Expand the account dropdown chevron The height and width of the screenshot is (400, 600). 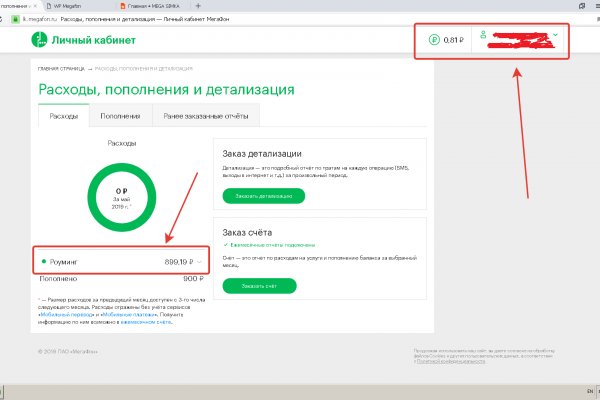point(555,37)
